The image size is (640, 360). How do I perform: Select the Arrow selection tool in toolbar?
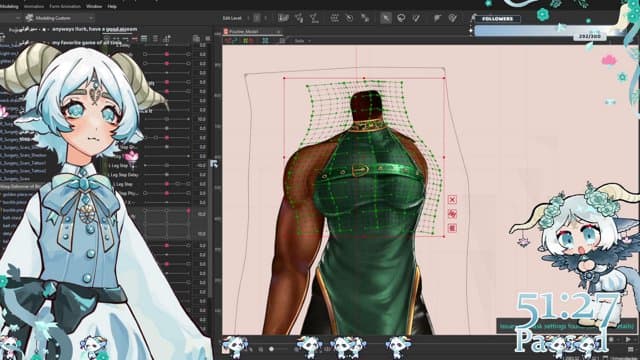[385, 18]
